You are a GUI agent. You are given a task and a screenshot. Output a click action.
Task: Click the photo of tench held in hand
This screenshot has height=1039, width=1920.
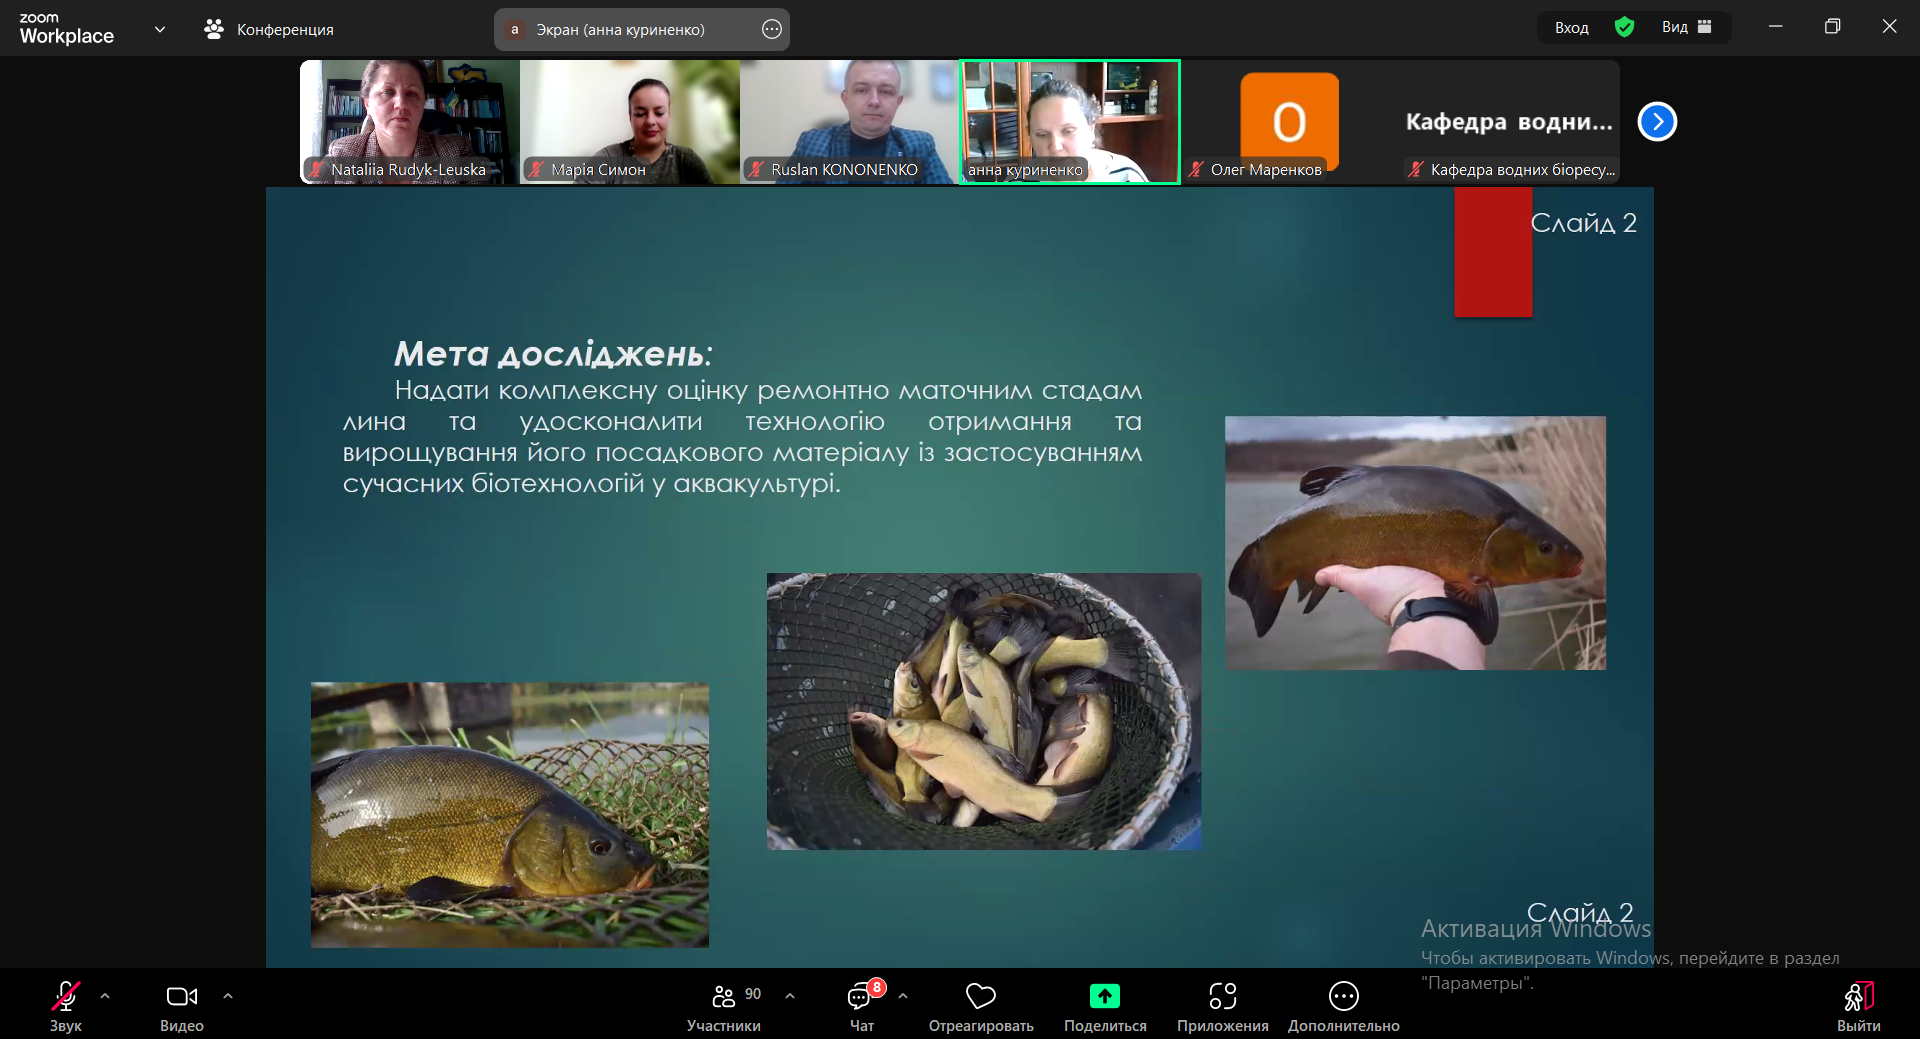click(1415, 543)
